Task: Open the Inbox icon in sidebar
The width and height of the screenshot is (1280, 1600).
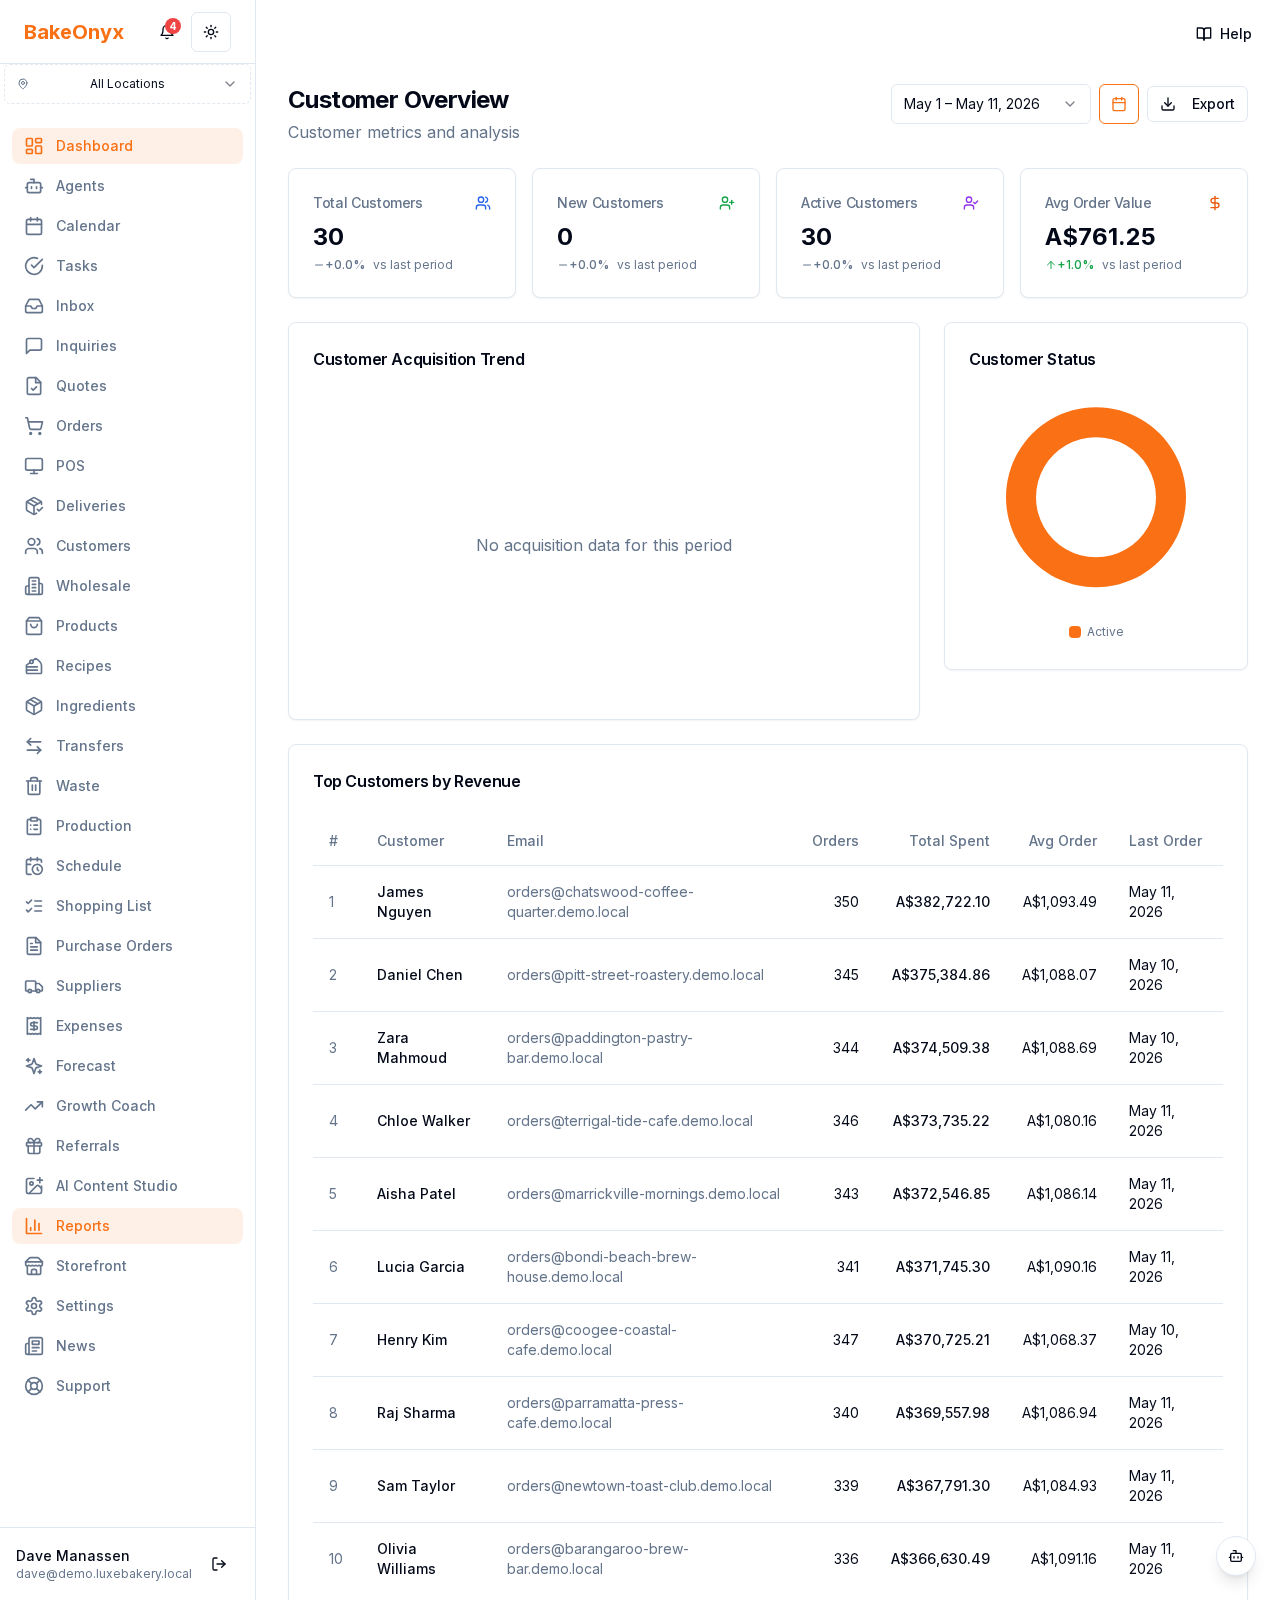Action: click(x=34, y=306)
